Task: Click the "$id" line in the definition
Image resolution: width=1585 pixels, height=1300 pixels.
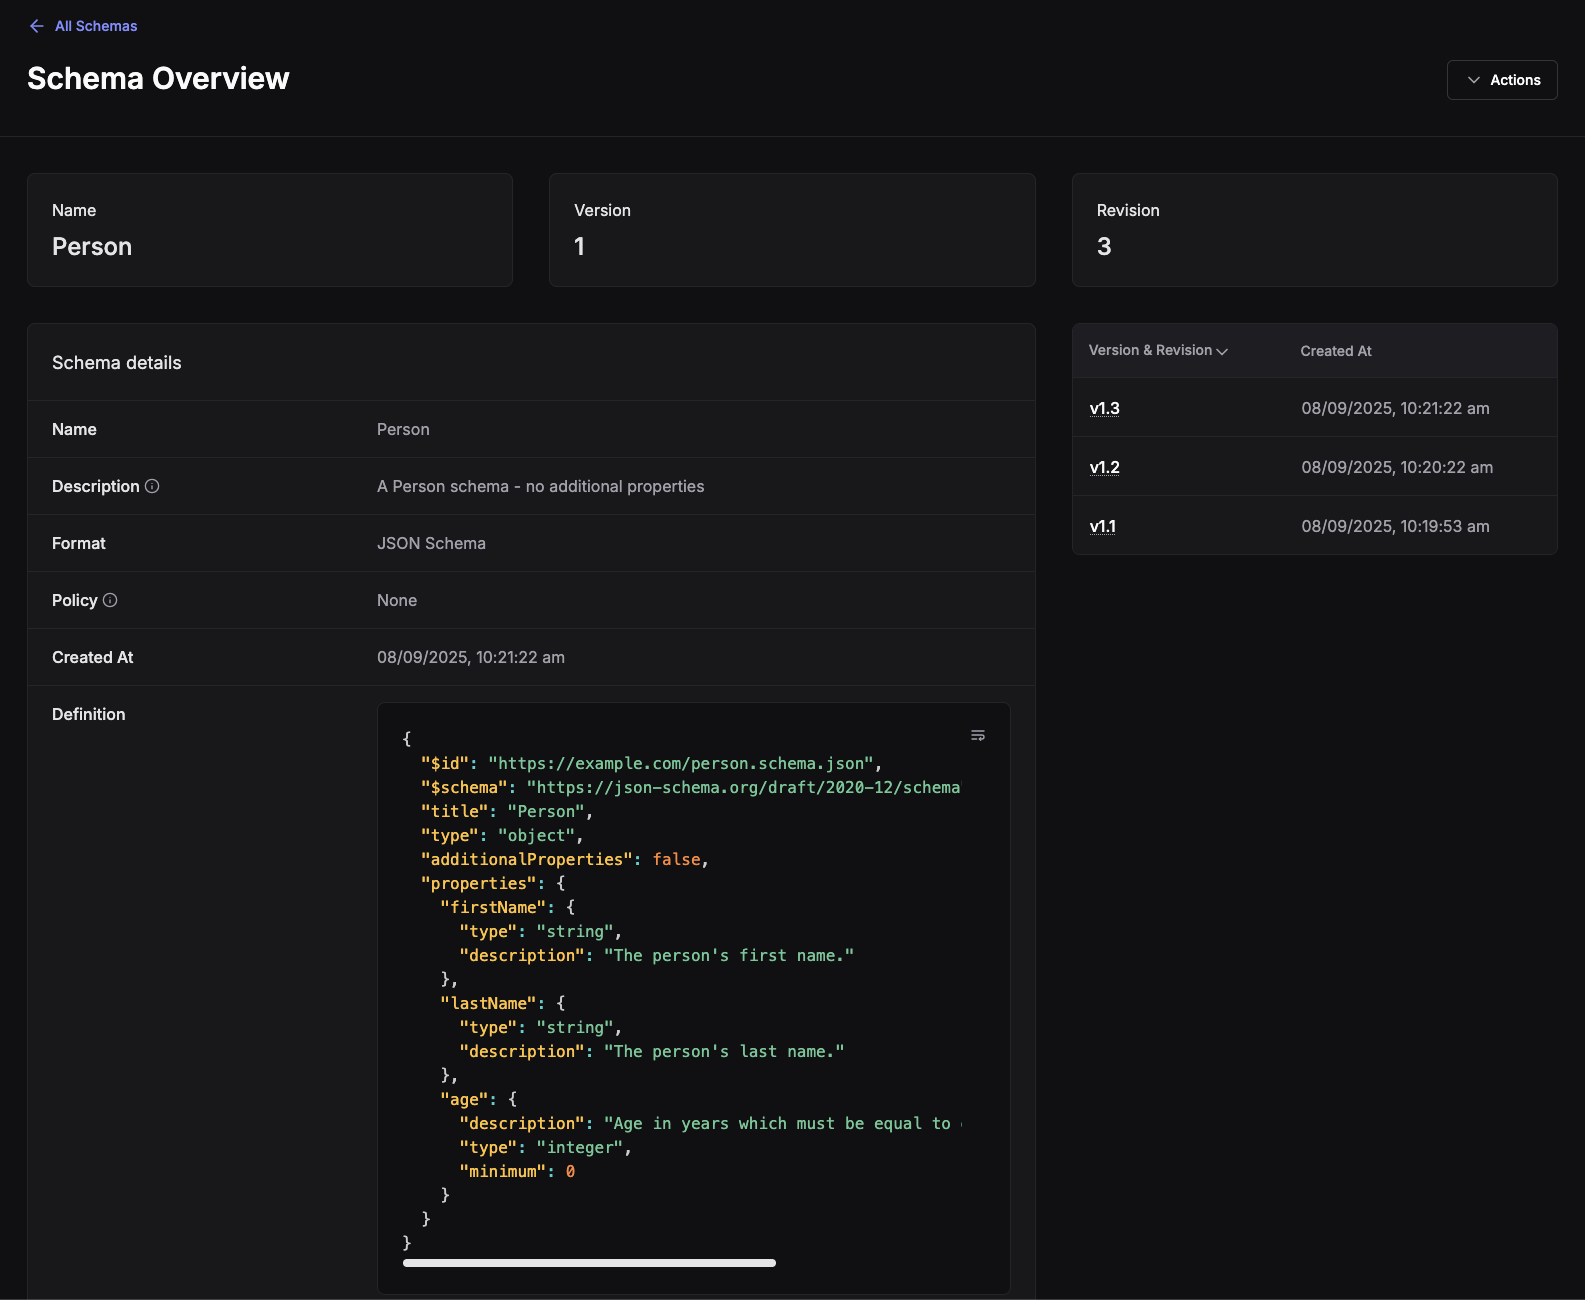Action: point(651,763)
